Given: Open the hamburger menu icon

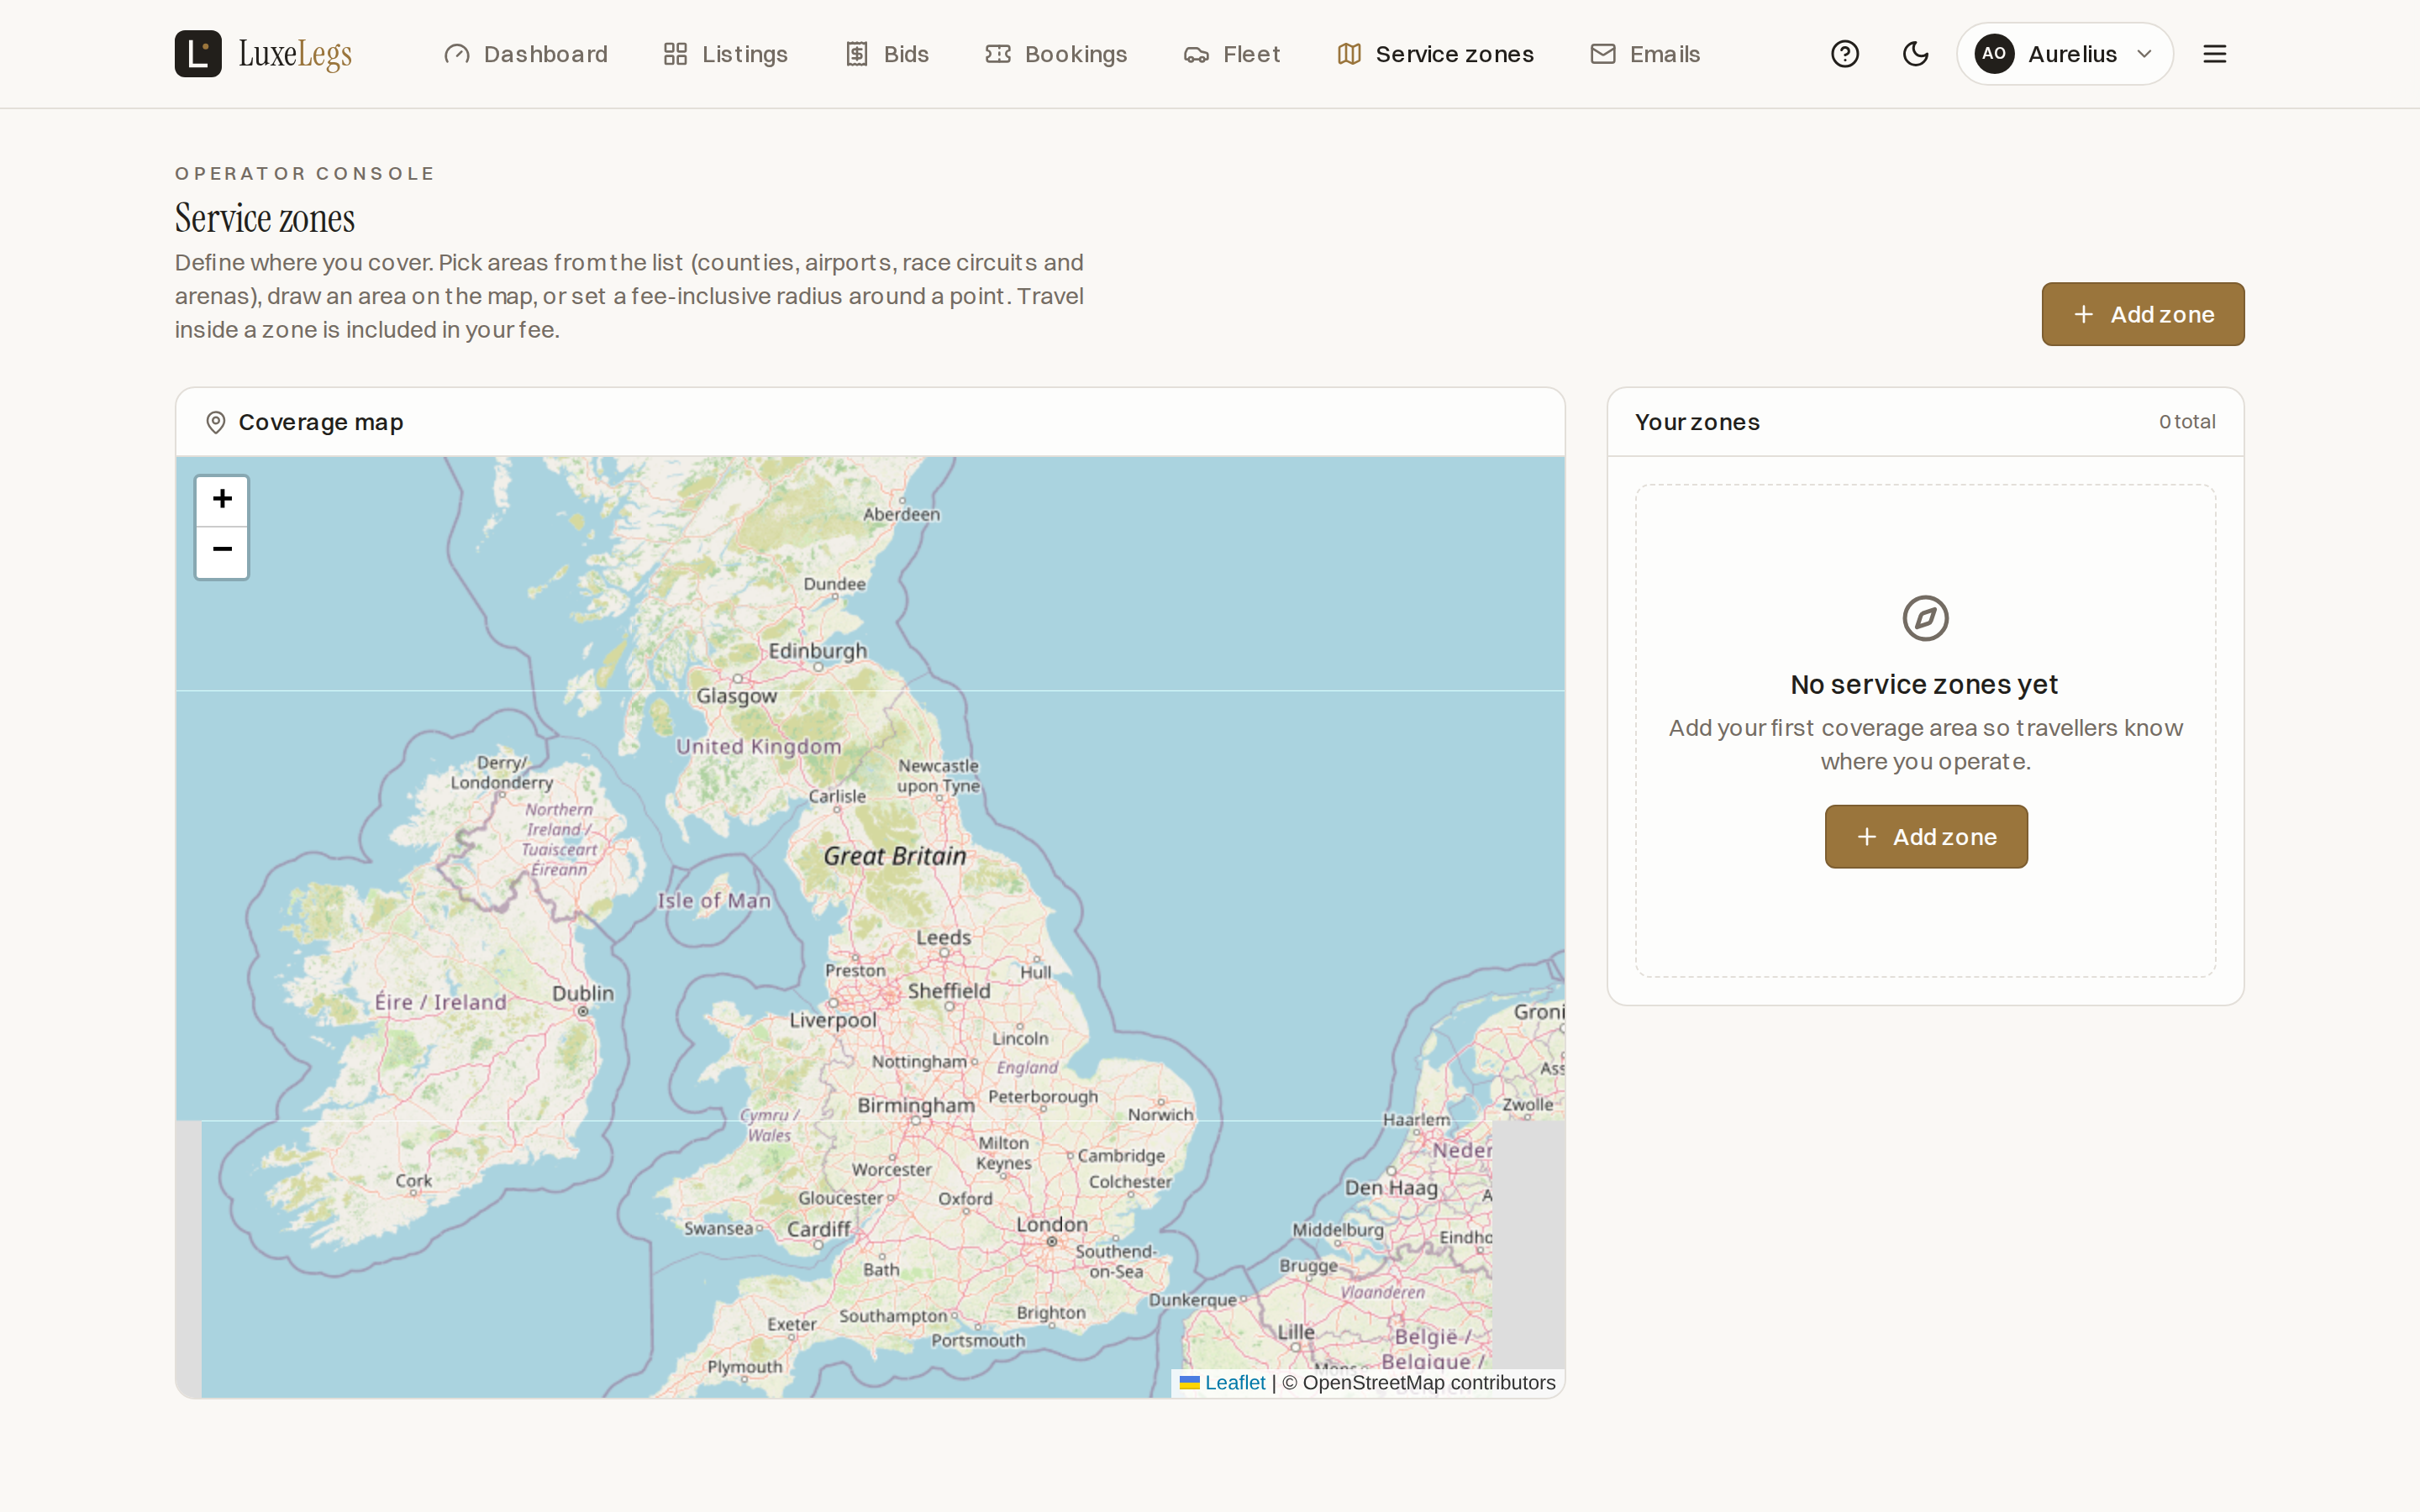Looking at the screenshot, I should (x=2215, y=54).
